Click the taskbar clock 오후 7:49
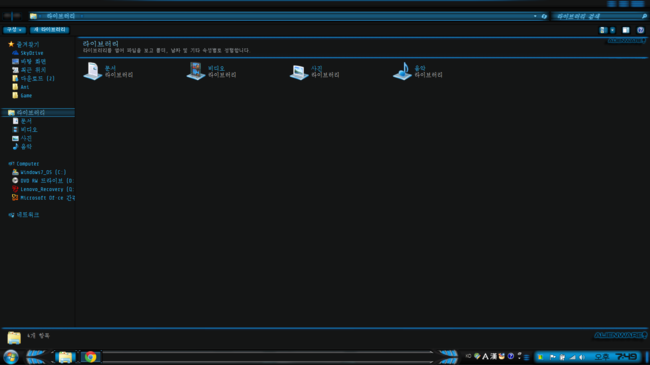 615,357
